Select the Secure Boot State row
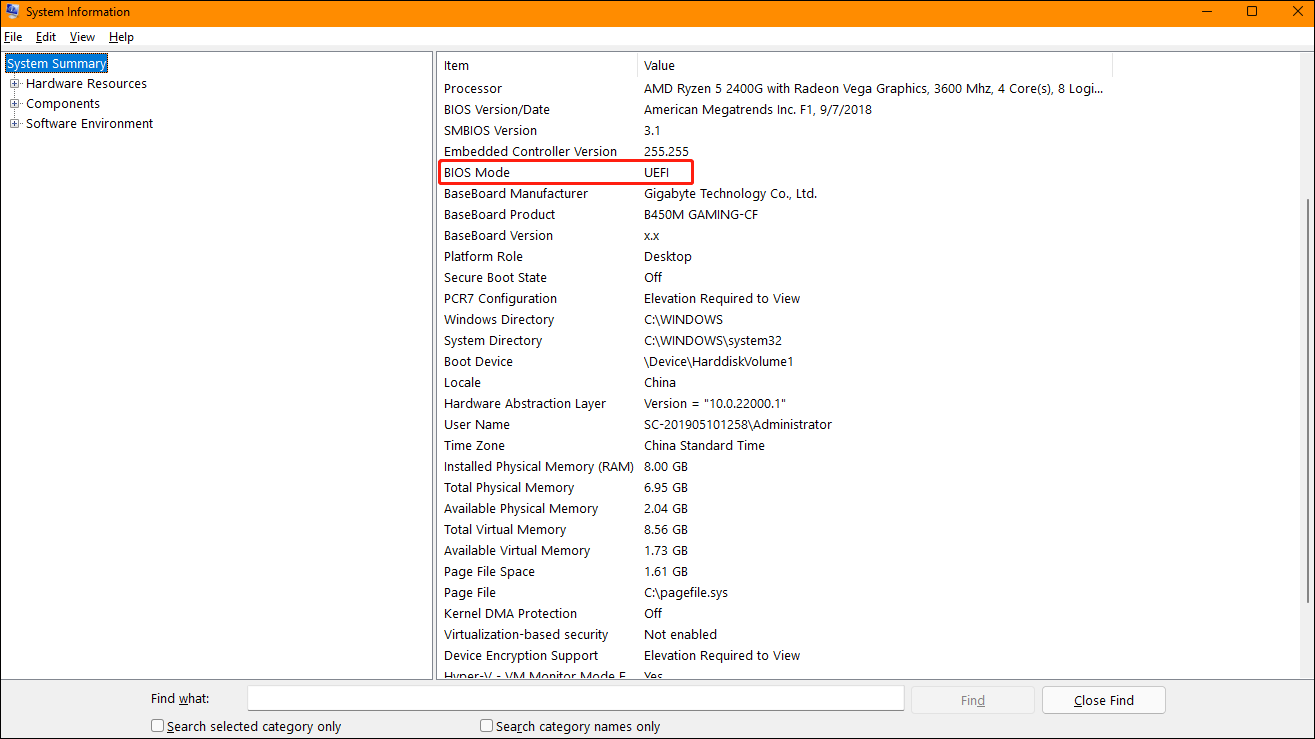The height and width of the screenshot is (739, 1315). tap(775, 278)
